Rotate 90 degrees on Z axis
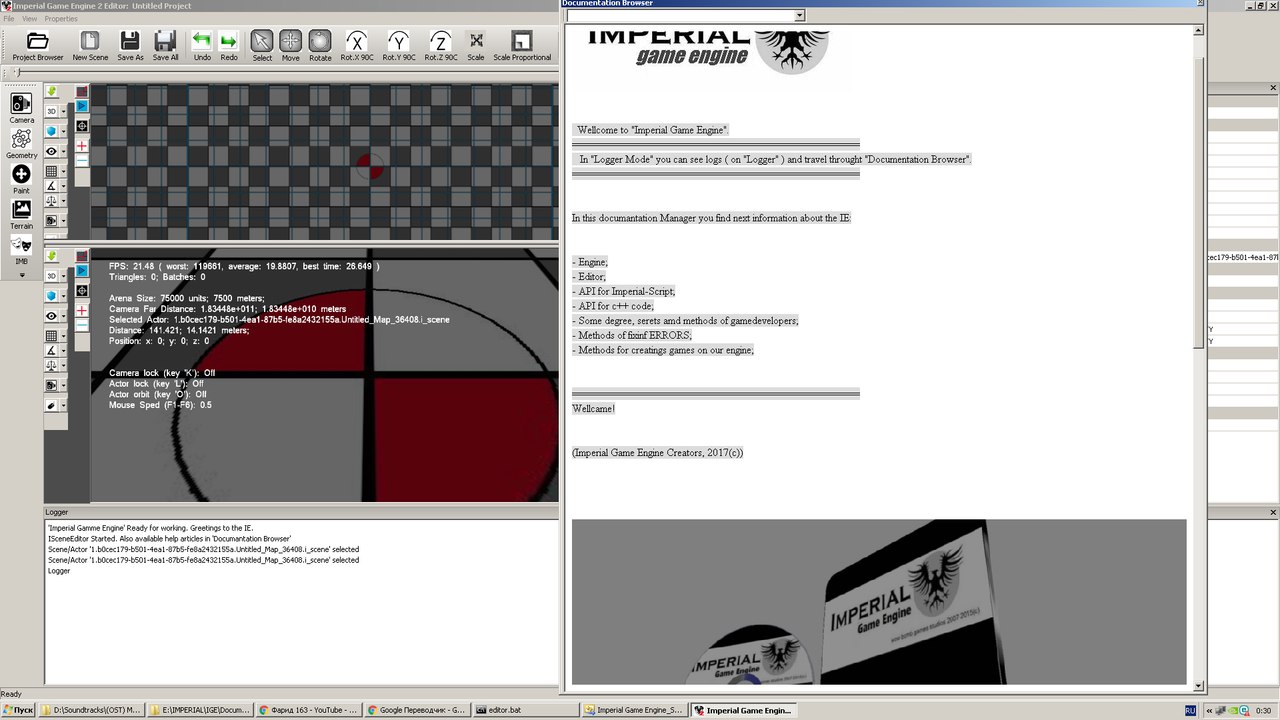This screenshot has width=1280, height=720. click(441, 45)
